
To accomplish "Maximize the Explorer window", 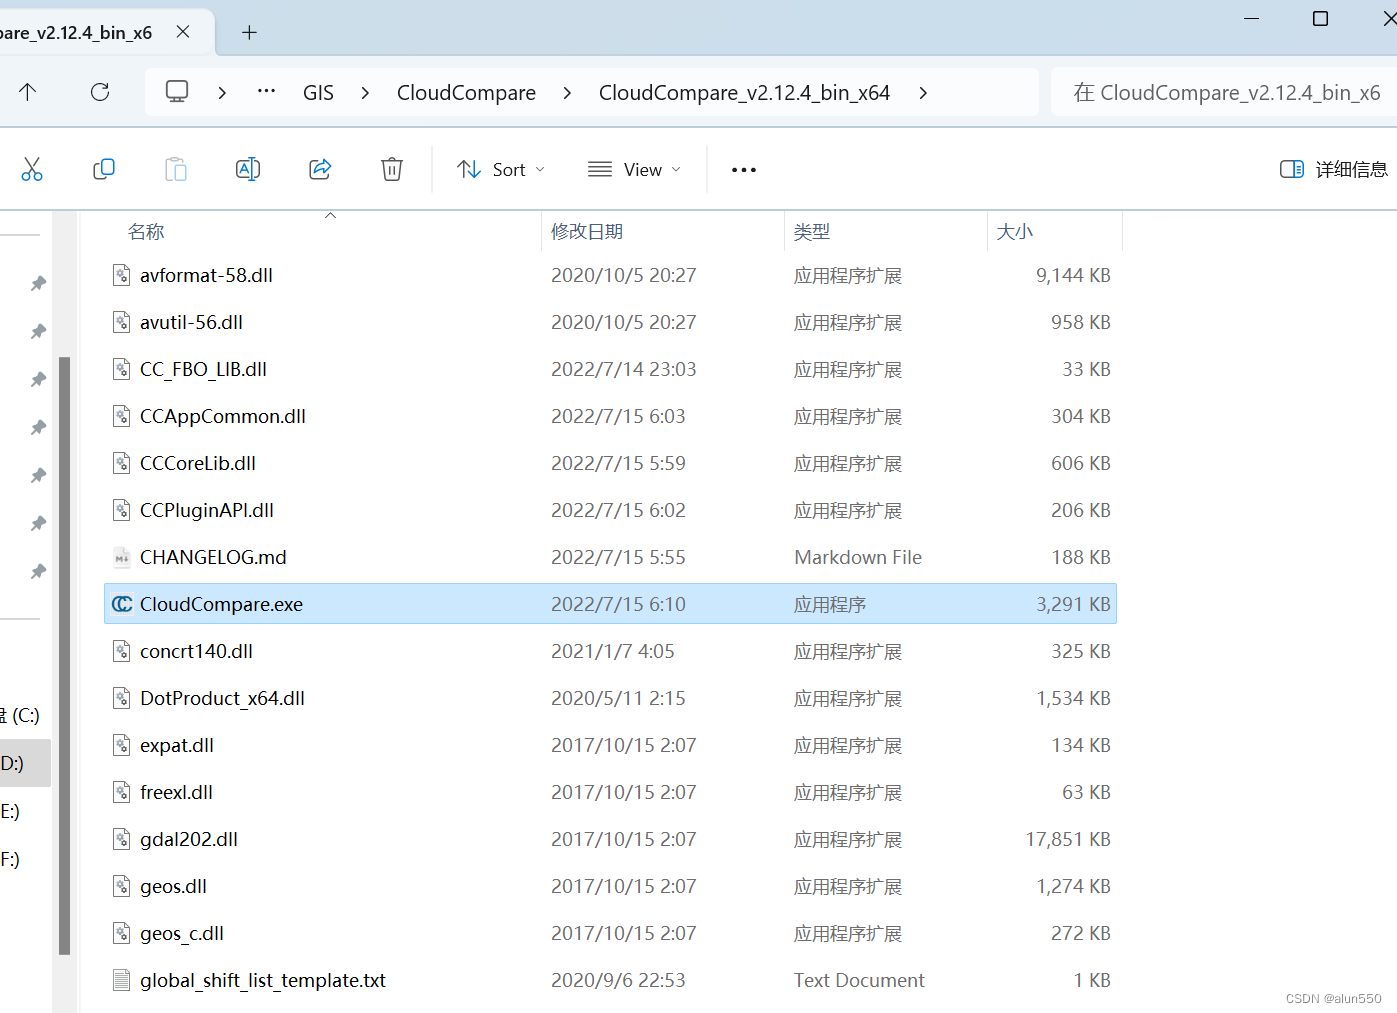I will (x=1320, y=19).
